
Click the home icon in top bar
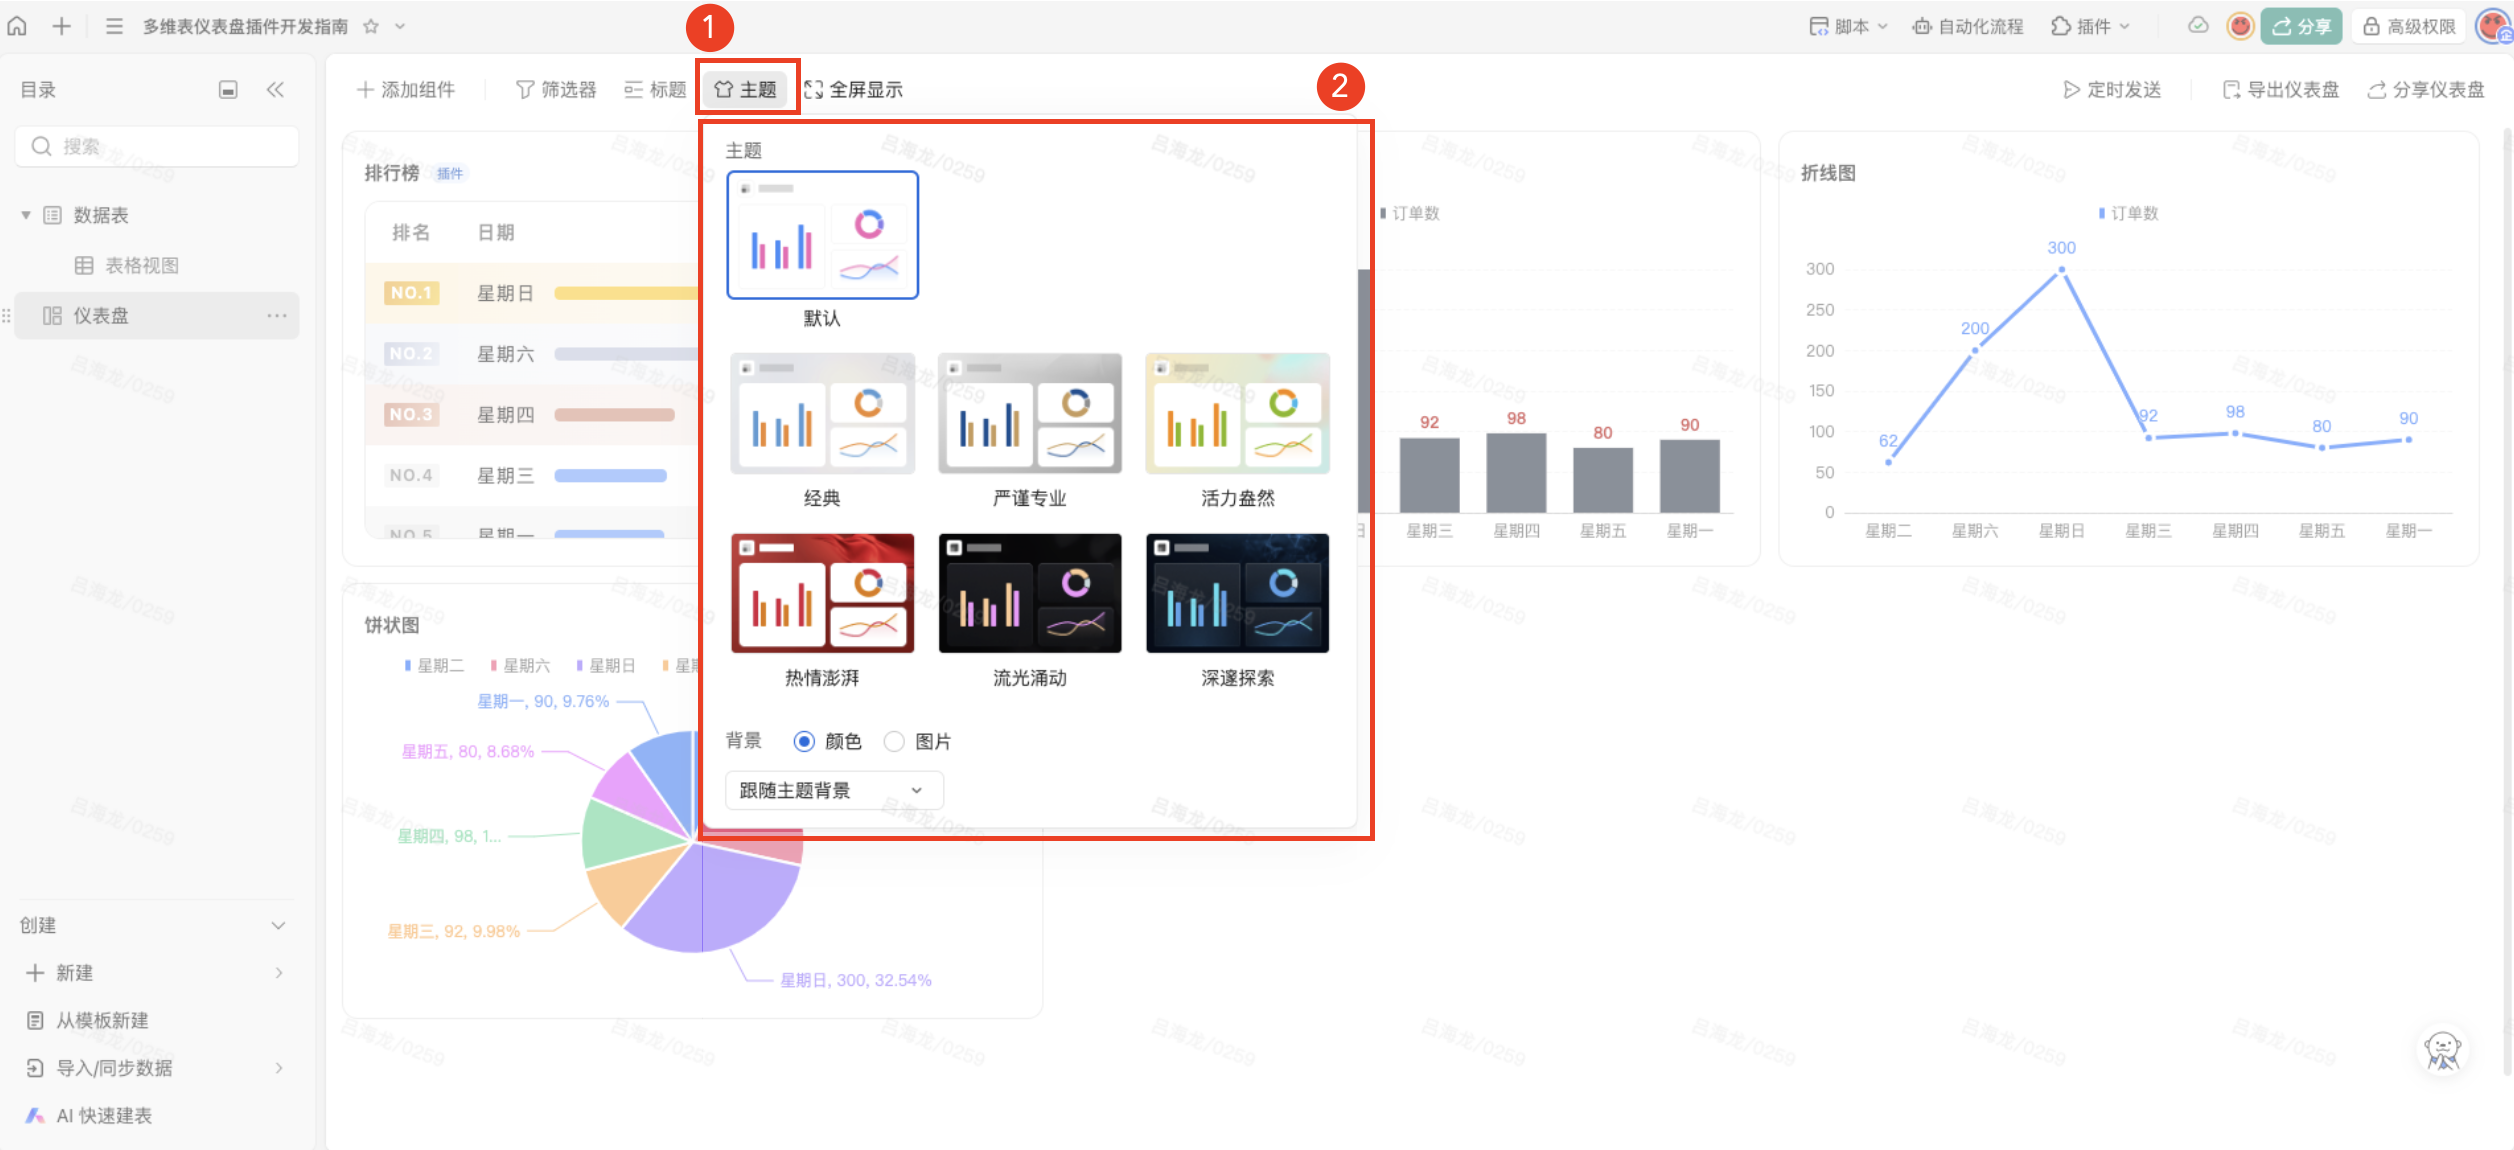[17, 26]
